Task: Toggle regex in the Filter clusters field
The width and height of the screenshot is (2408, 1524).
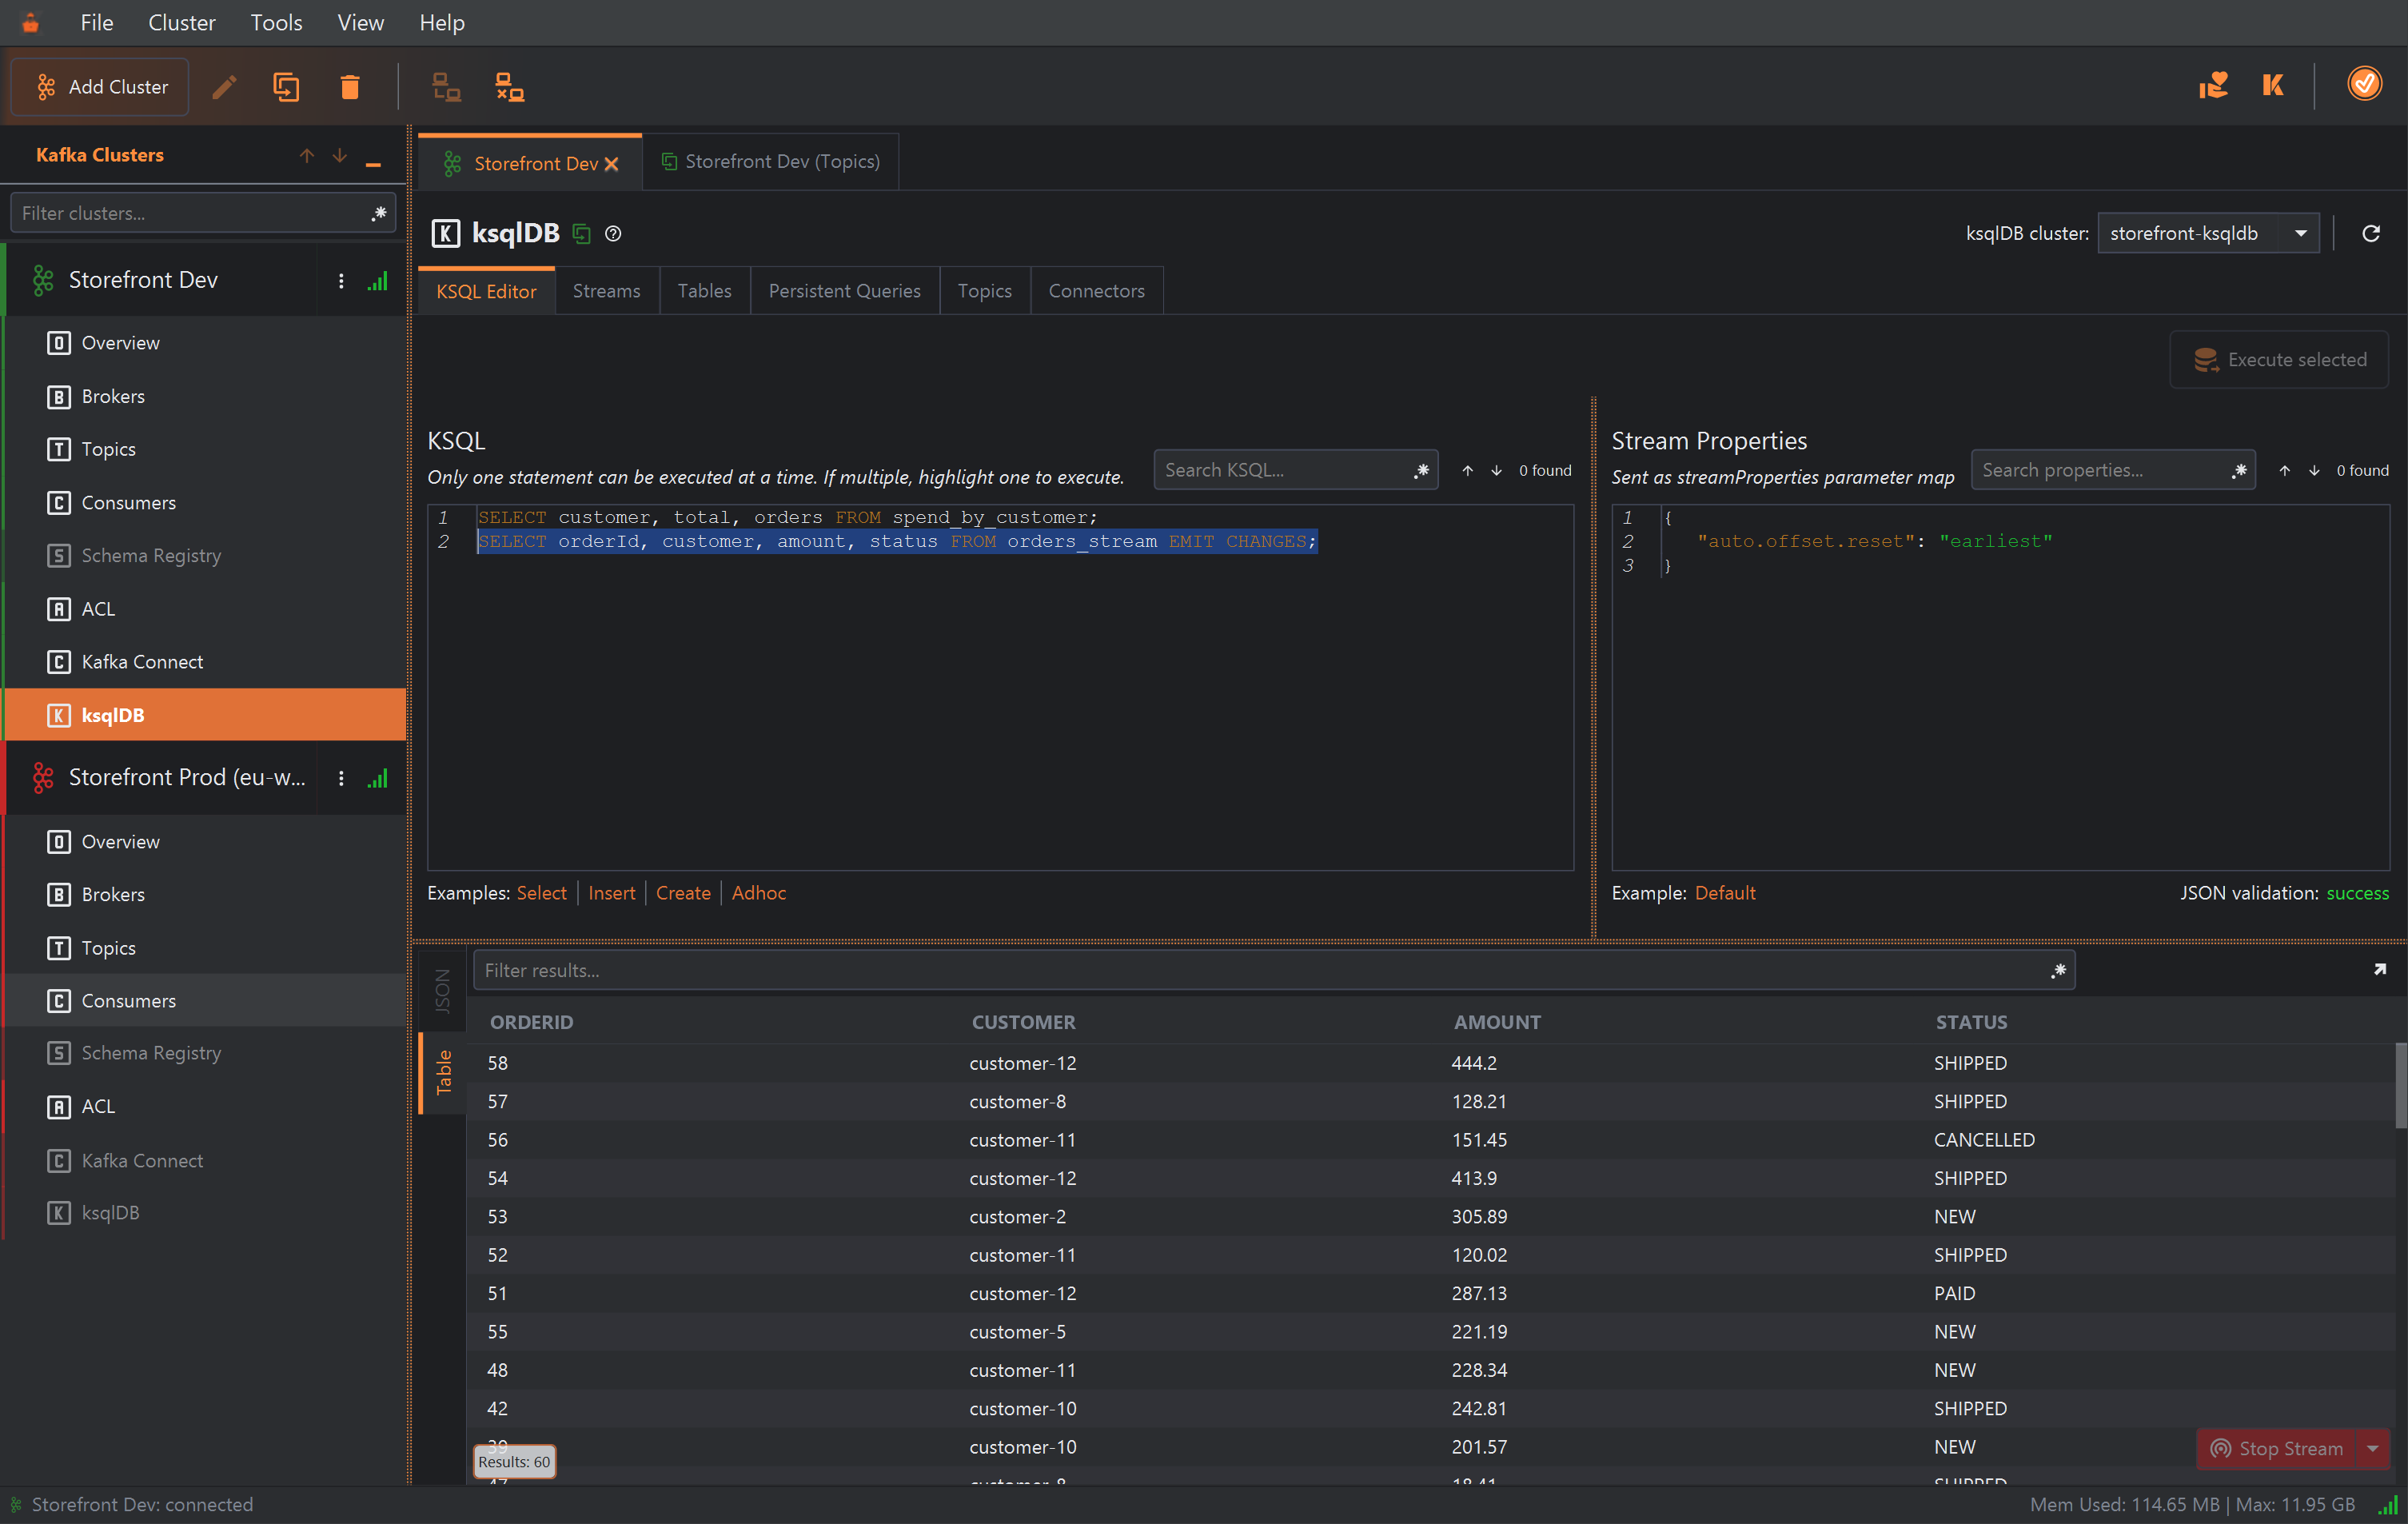Action: [378, 213]
